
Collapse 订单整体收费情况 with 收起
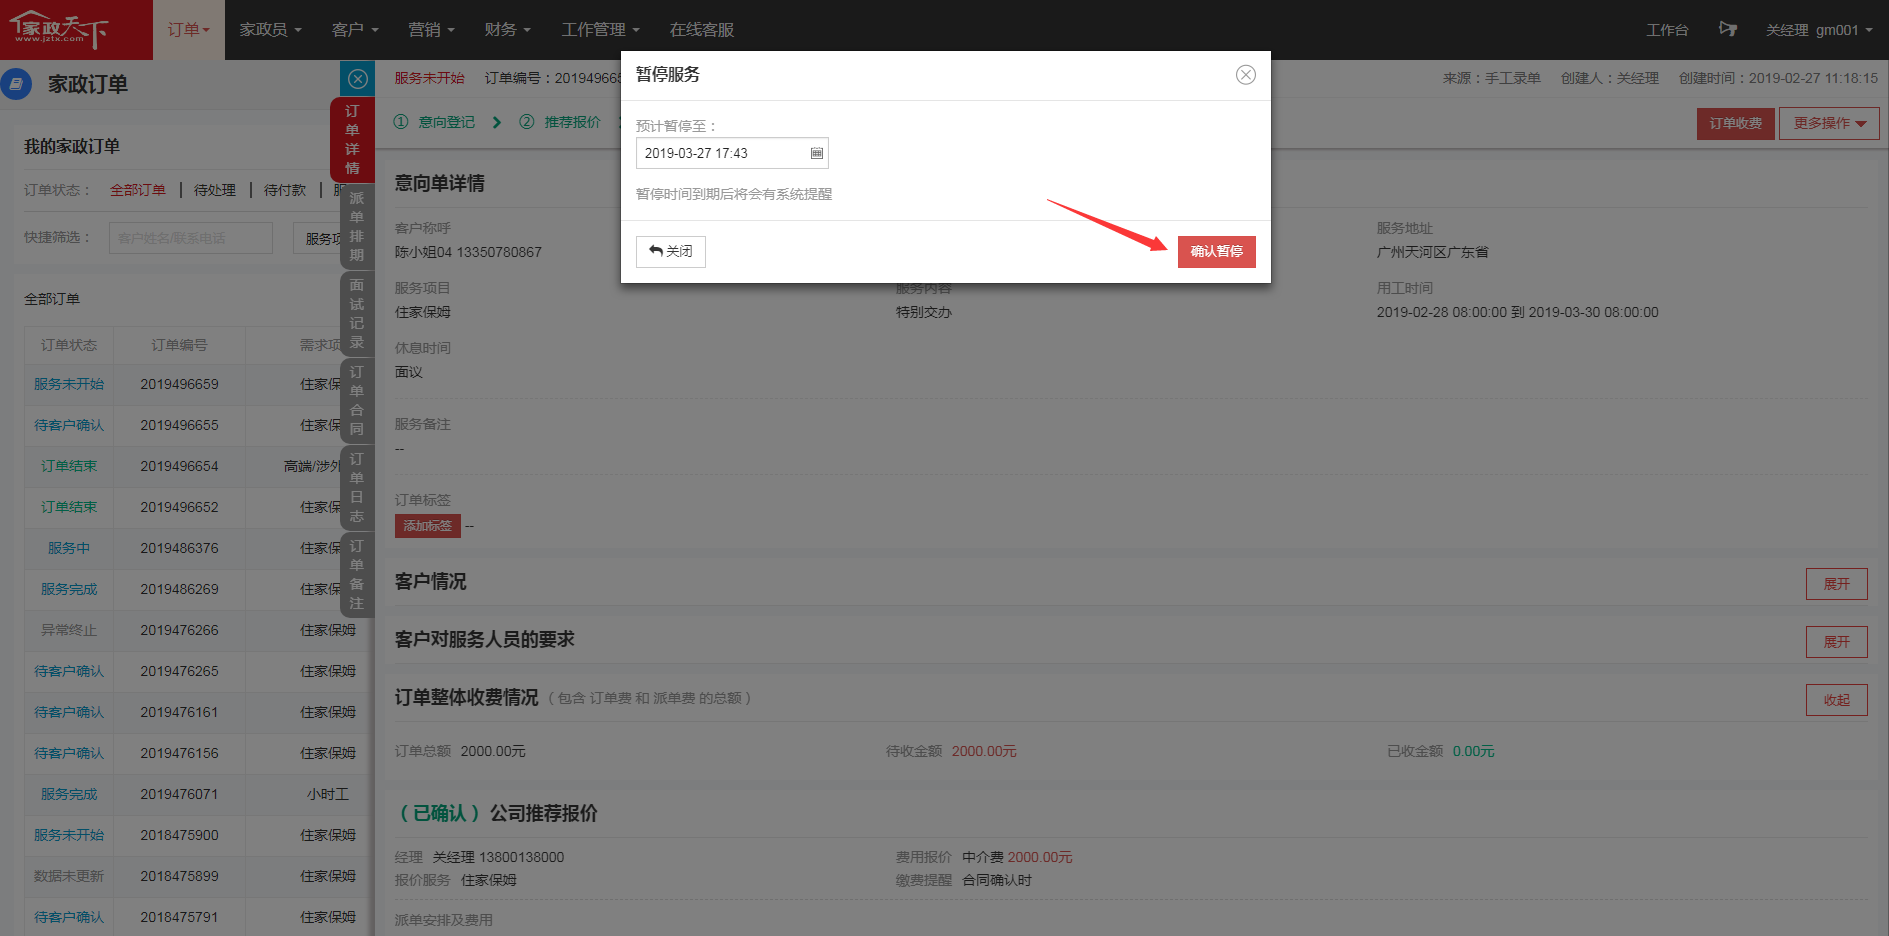[x=1836, y=700]
